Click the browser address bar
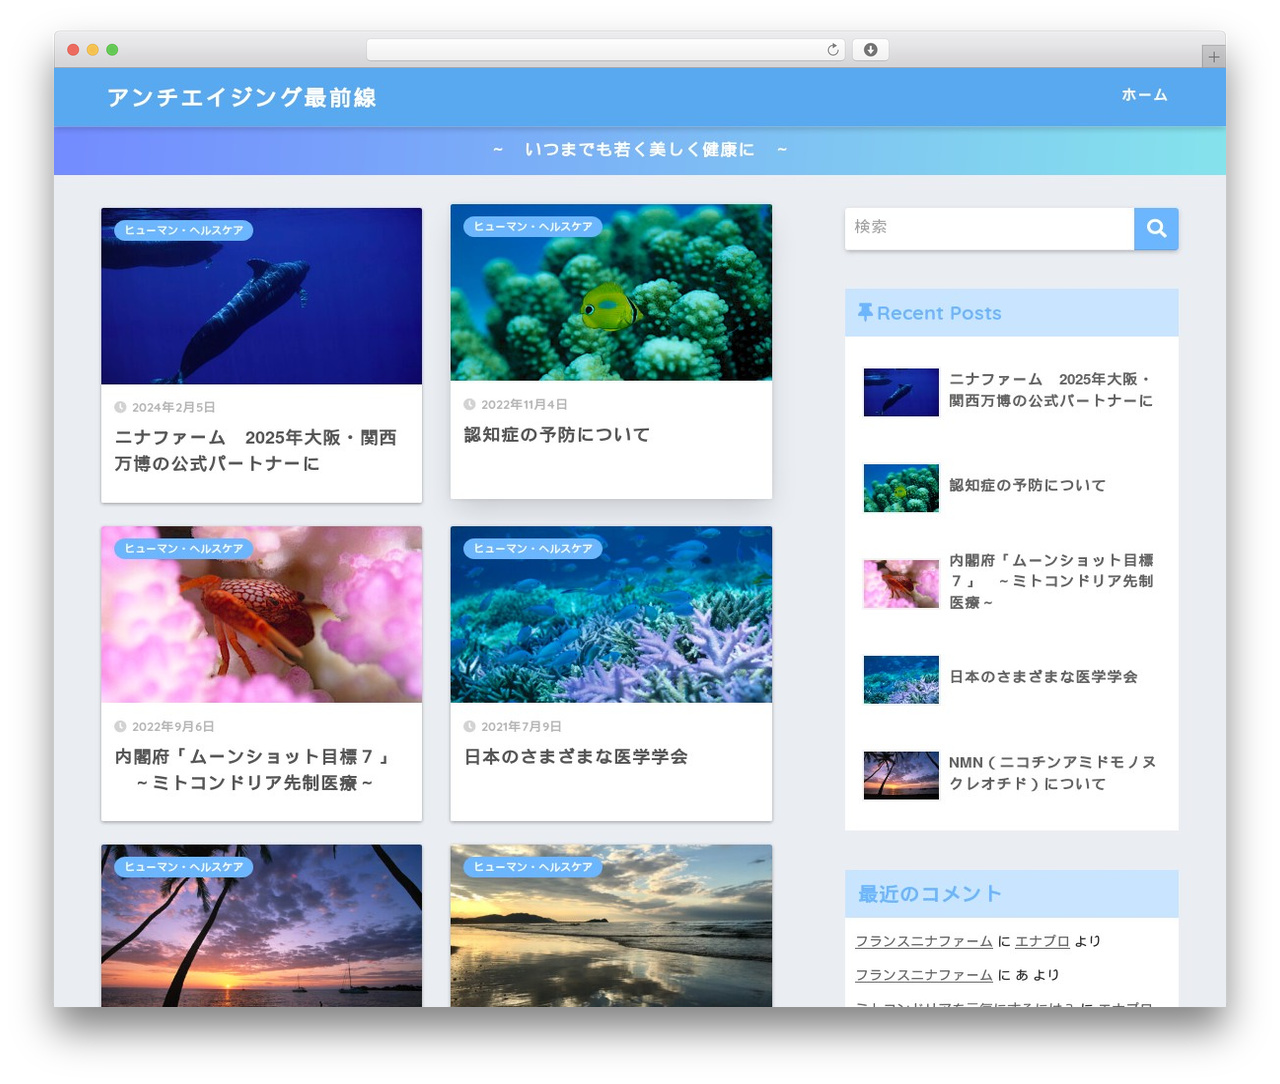The height and width of the screenshot is (1084, 1280). coord(605,50)
